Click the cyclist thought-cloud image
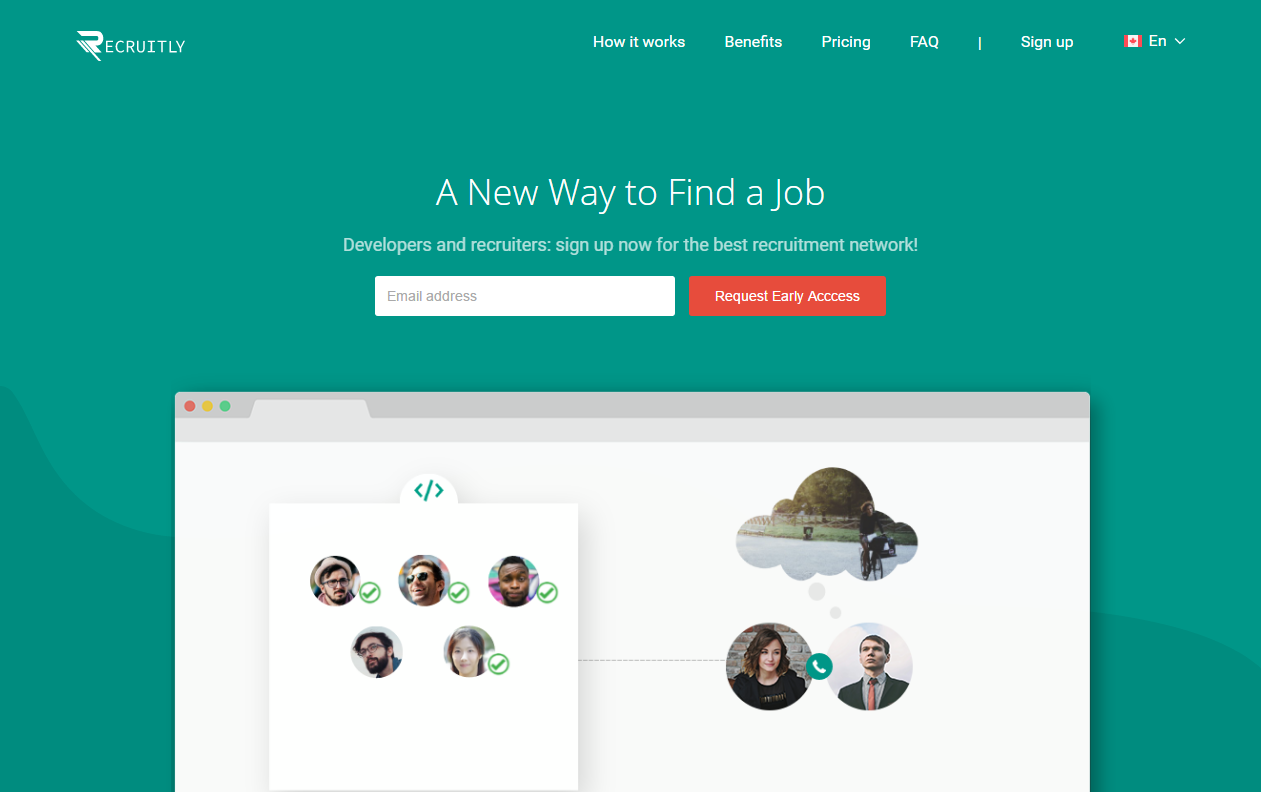The image size is (1261, 792). point(827,524)
